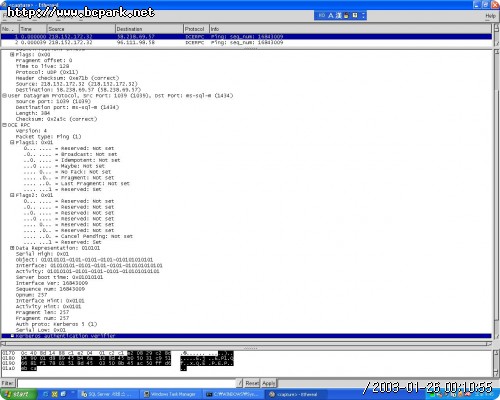Sort packets by the Info column
This screenshot has height=400, width=500.
[351, 29]
